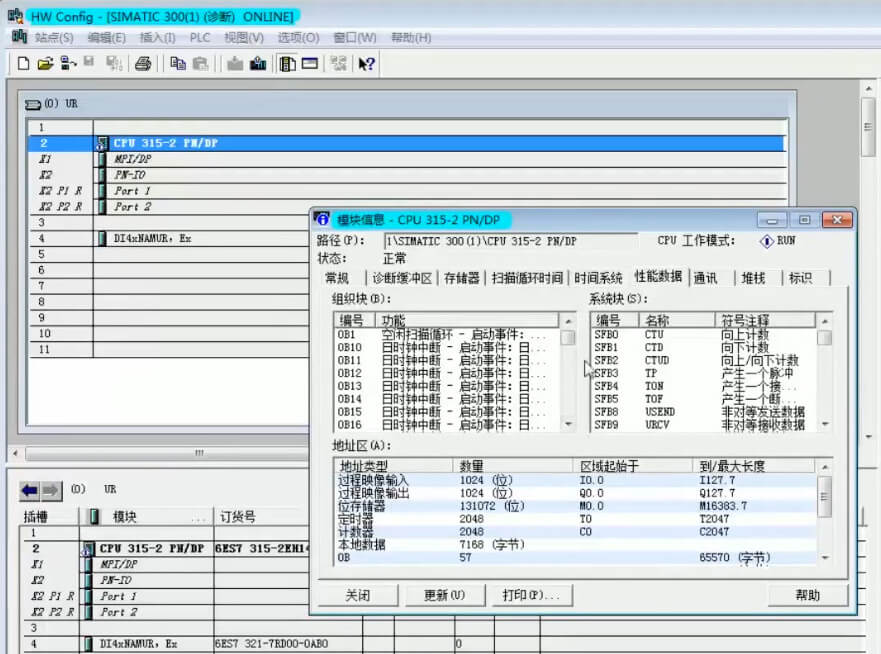Click the UR rack icon in station window
Viewport: 881px width, 654px height.
point(33,104)
